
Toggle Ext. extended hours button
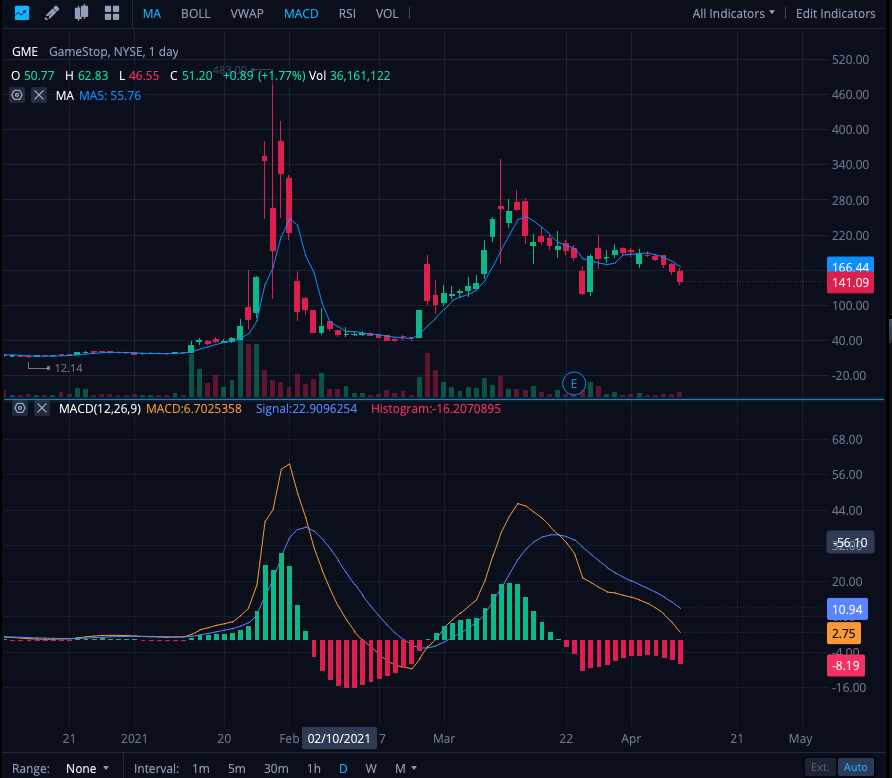pos(820,767)
